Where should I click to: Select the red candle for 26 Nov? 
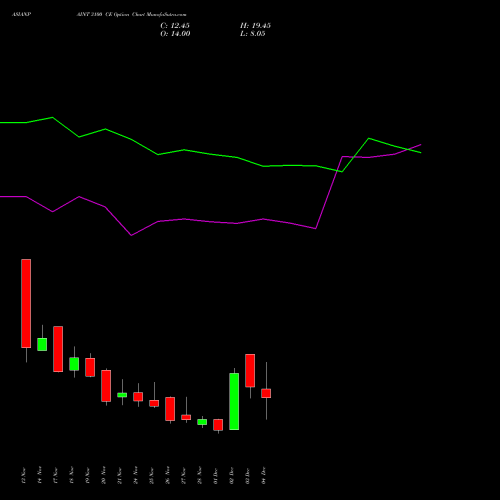tap(170, 409)
